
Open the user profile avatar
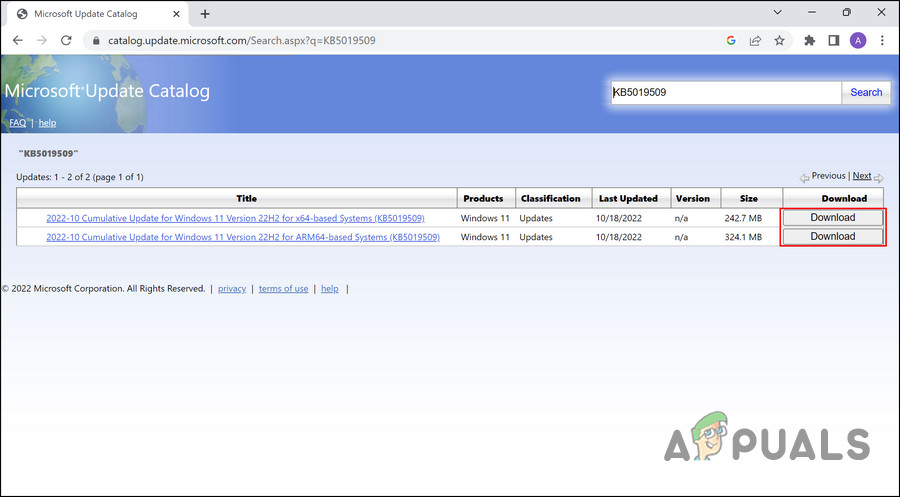click(858, 41)
